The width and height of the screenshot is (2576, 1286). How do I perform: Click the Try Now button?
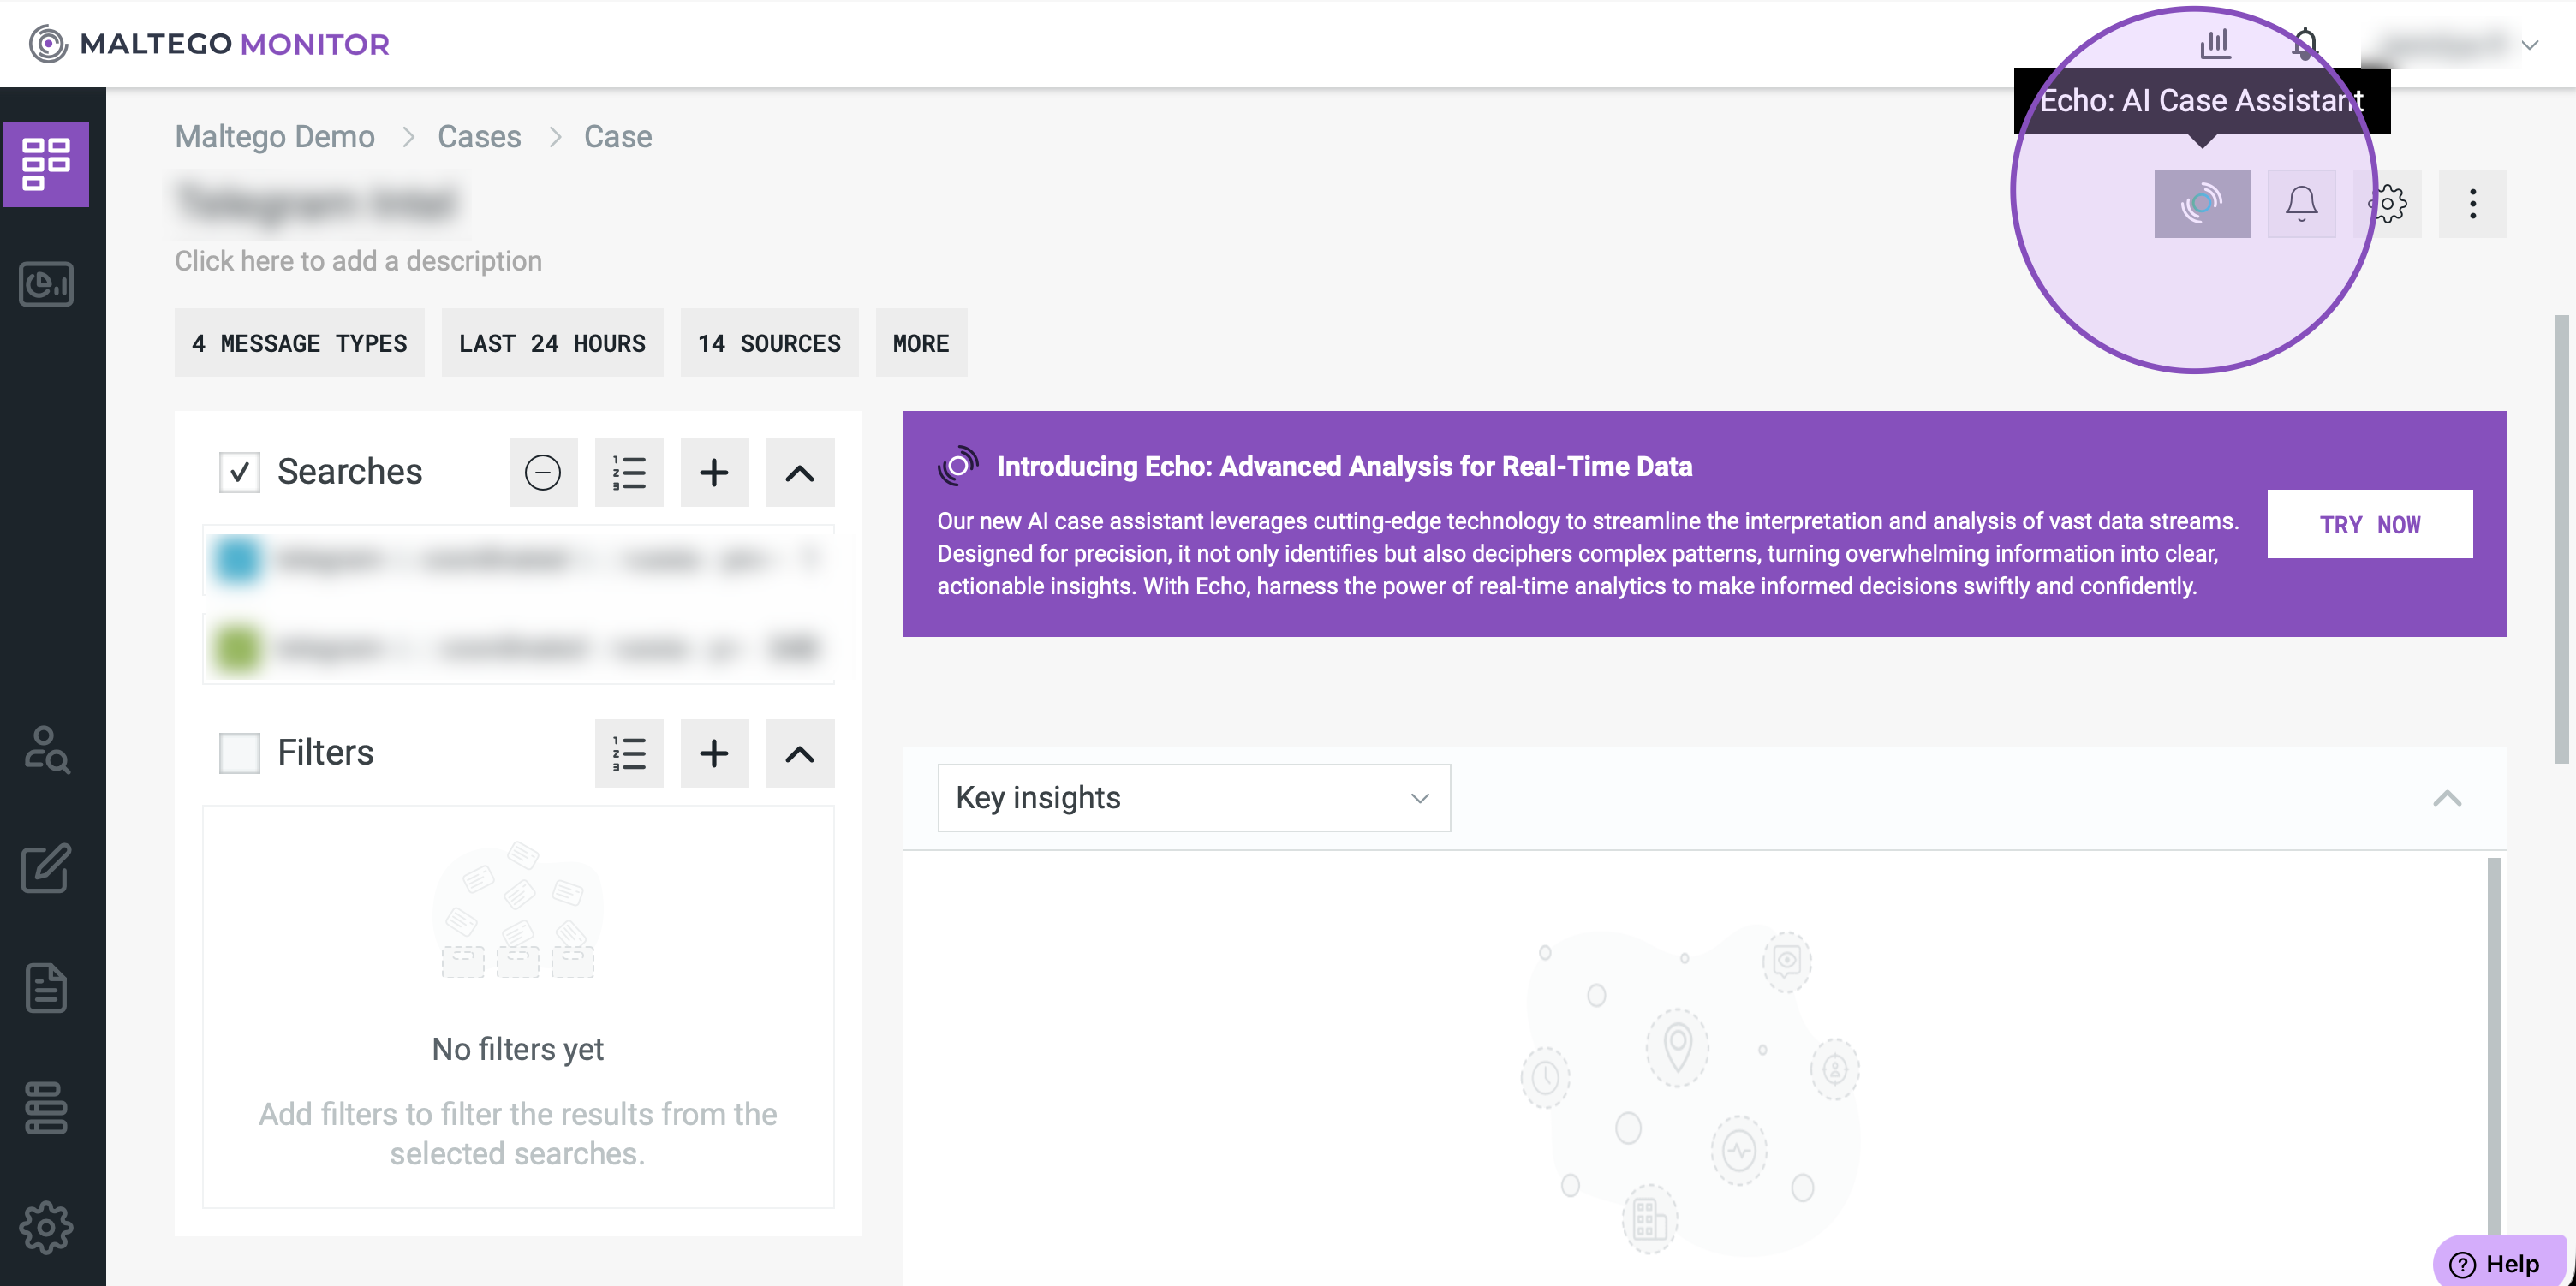click(2369, 524)
